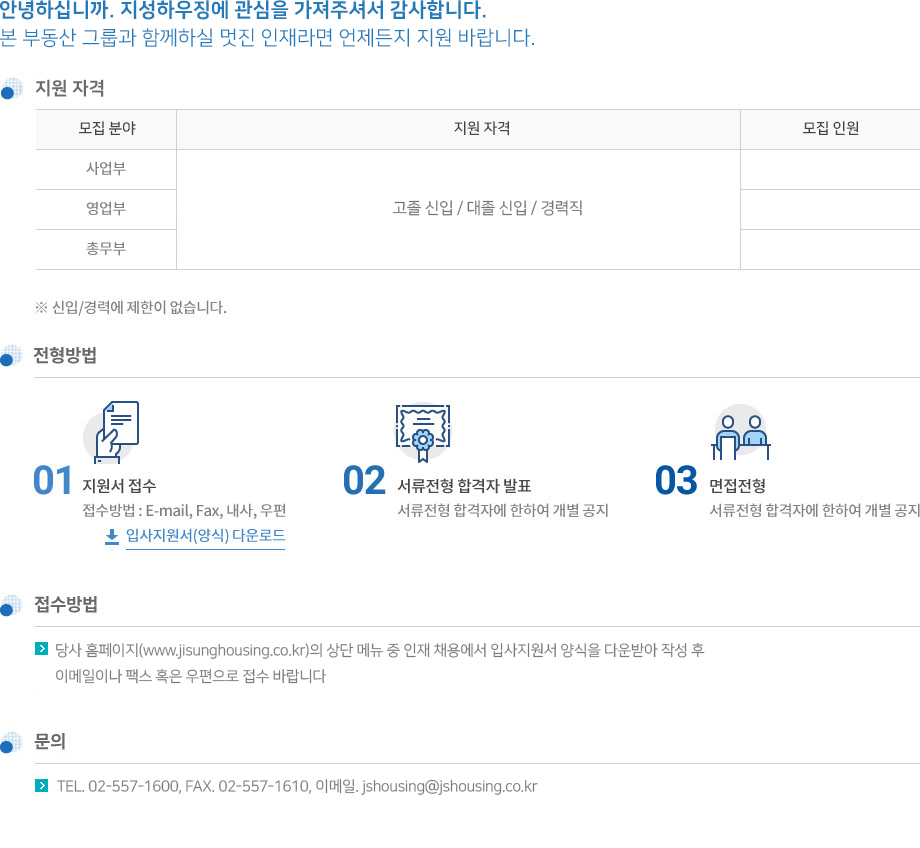
Task: Click the download arrow icon beside 입사지원서
Action: (111, 536)
